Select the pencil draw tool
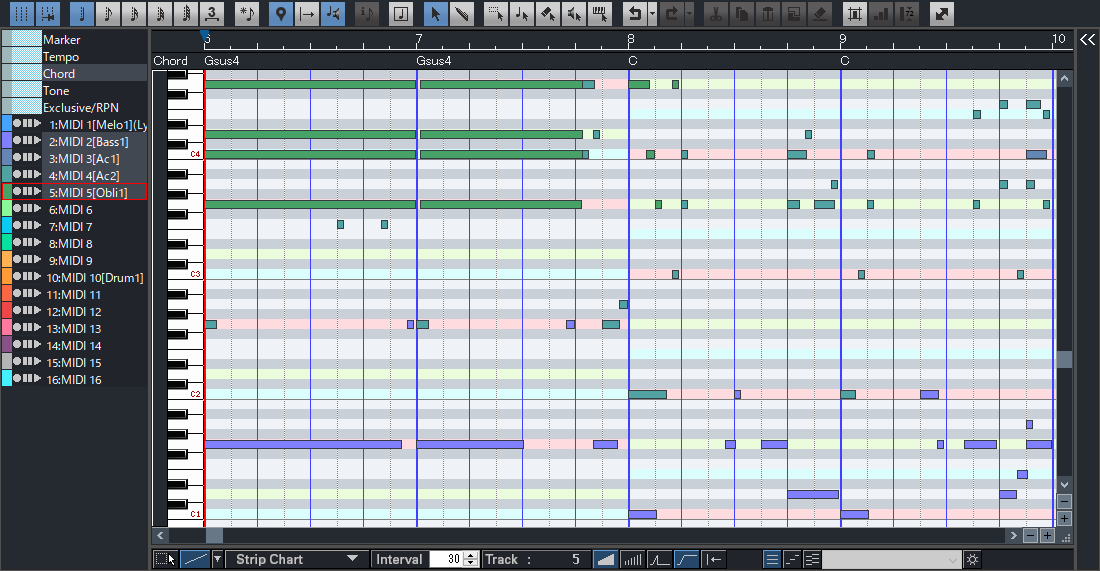This screenshot has height=571, width=1100. [x=461, y=13]
